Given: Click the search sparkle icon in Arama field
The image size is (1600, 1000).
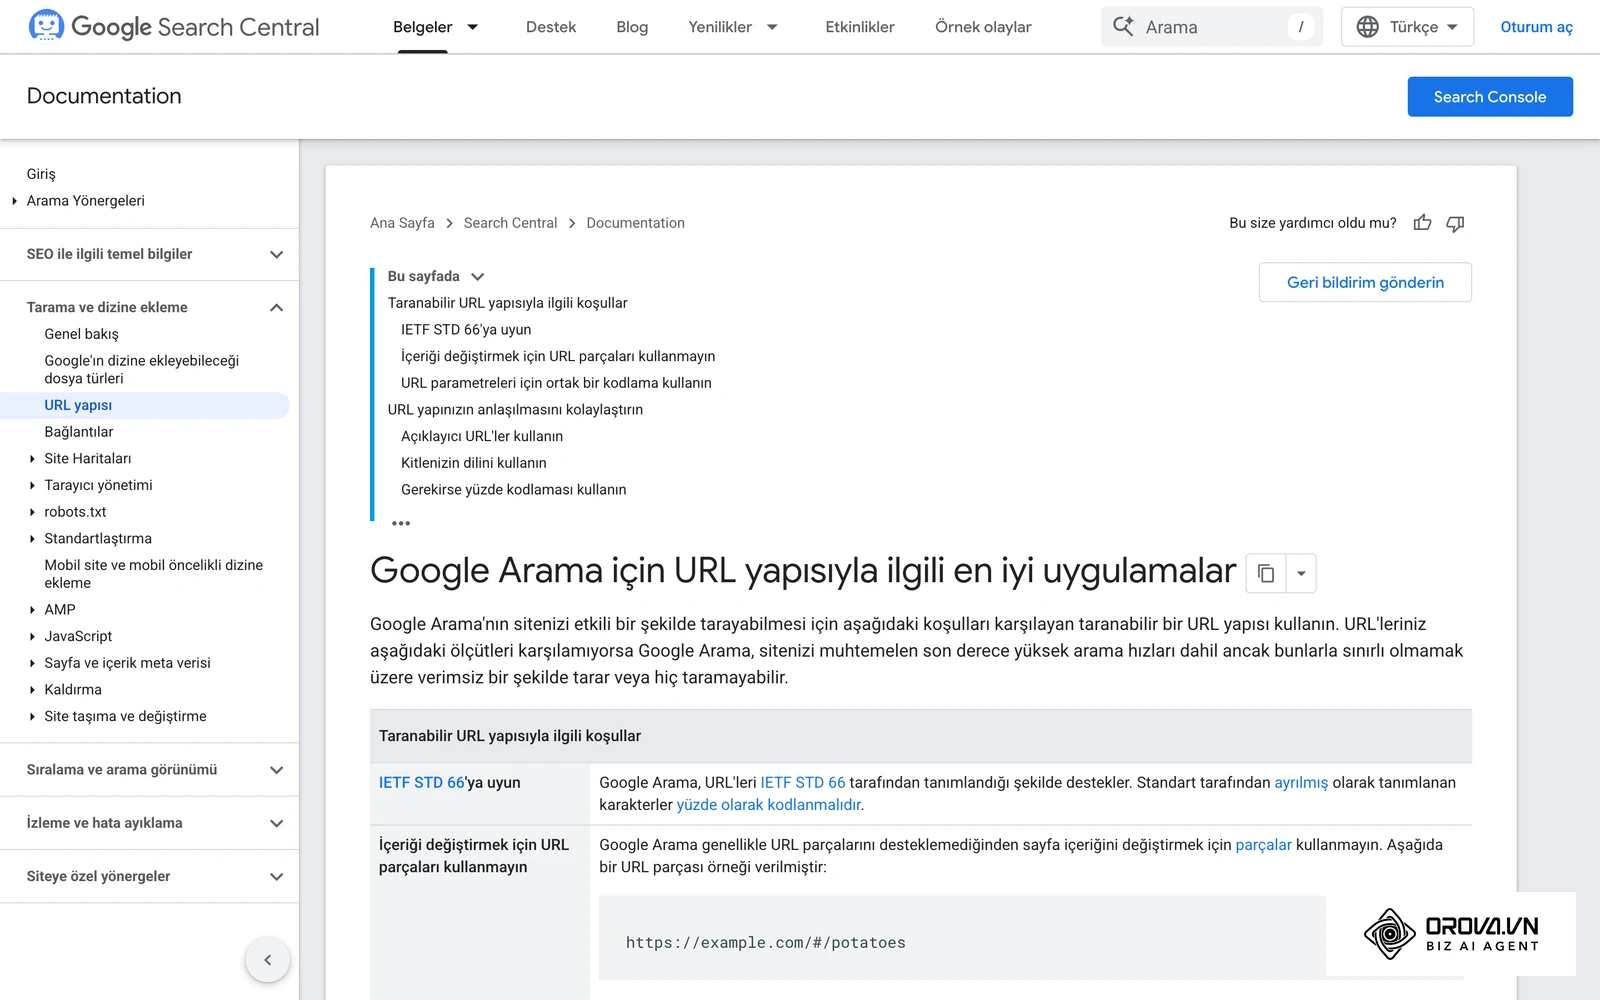Looking at the screenshot, I should click(1124, 27).
